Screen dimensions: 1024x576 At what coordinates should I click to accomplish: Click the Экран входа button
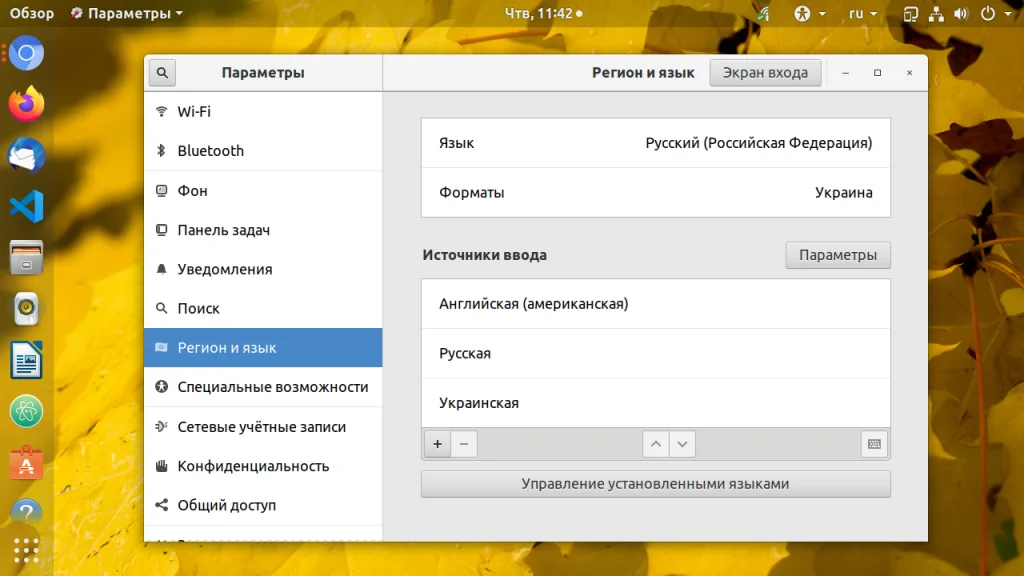(765, 72)
